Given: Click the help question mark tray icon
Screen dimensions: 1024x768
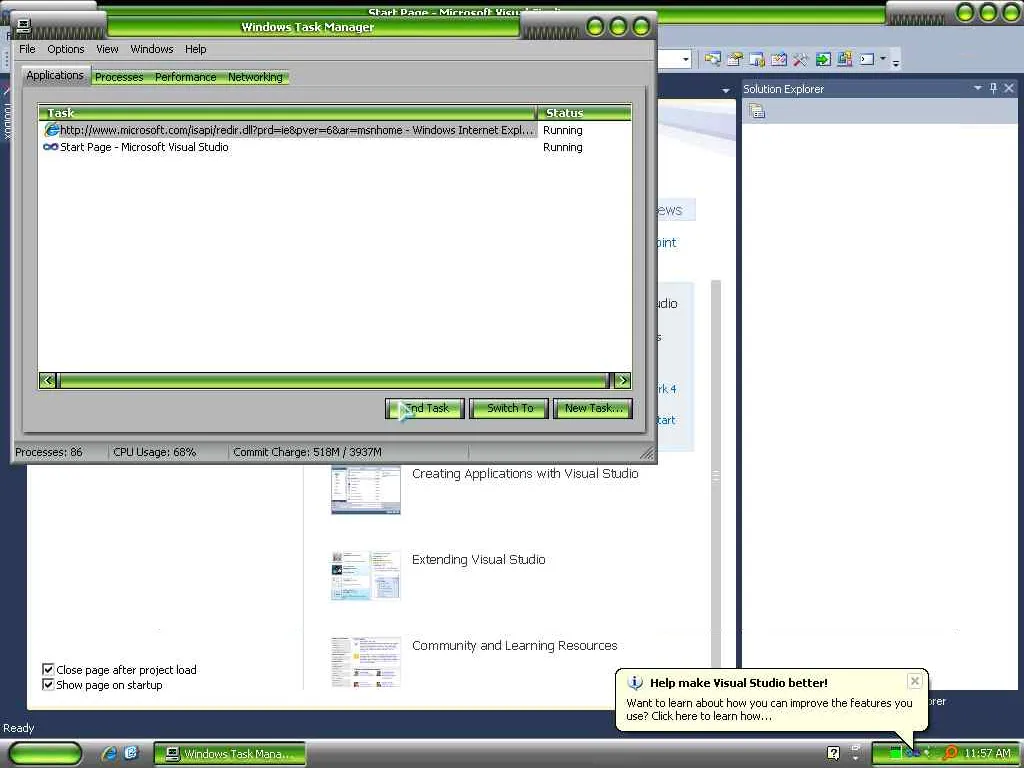Looking at the screenshot, I should [x=833, y=753].
